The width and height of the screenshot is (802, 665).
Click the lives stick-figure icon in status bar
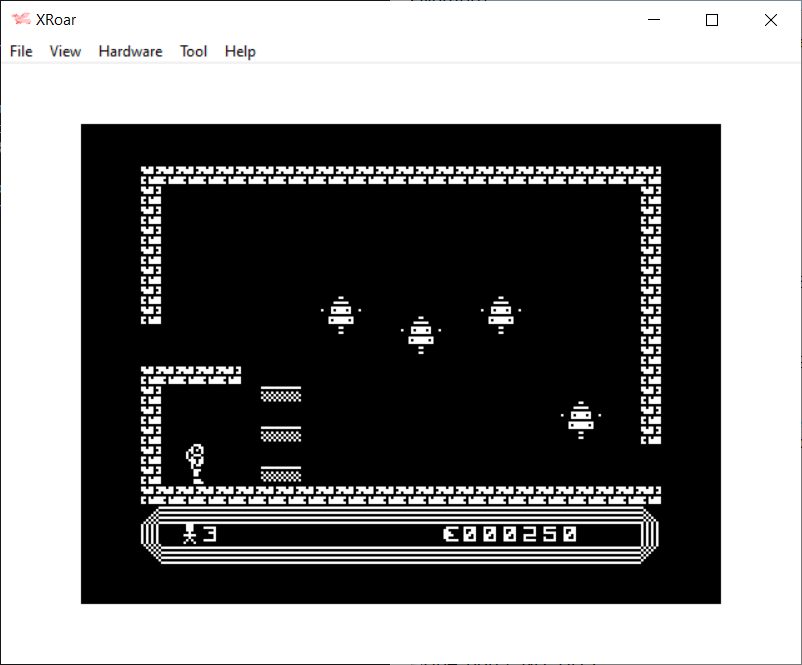point(189,534)
